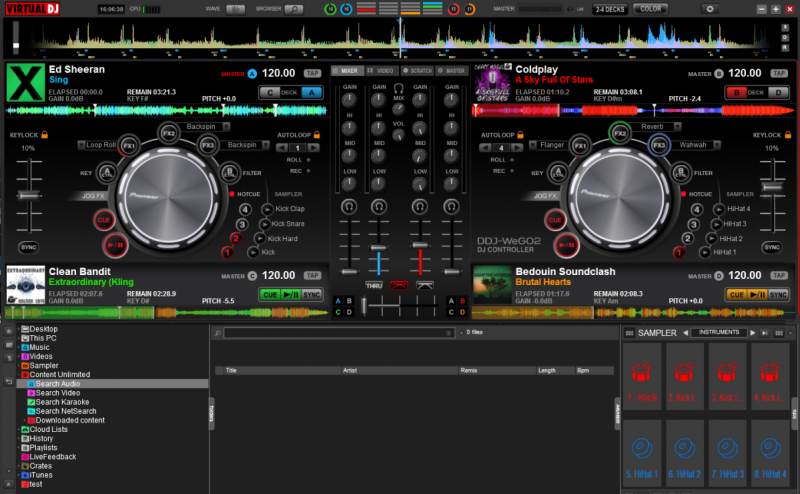
Task: Click the search magnifier icon in browser
Action: pyautogui.click(x=218, y=333)
